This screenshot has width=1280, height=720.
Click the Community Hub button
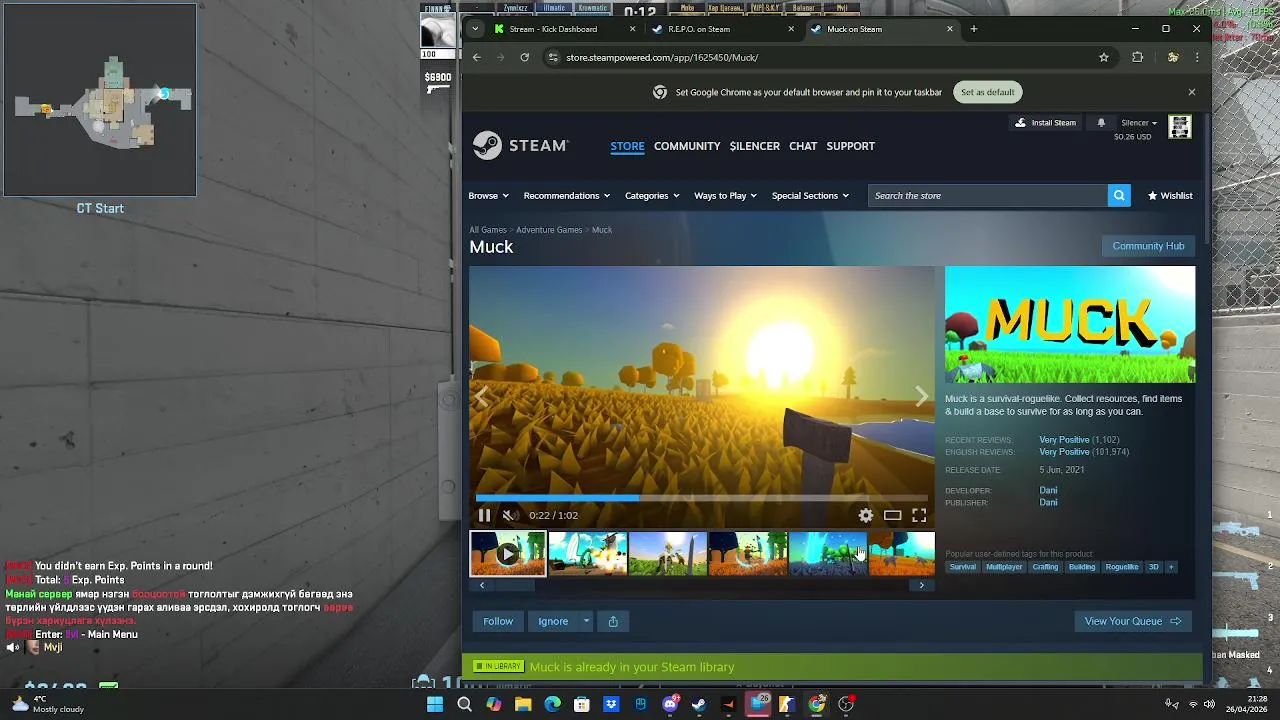tap(1148, 246)
